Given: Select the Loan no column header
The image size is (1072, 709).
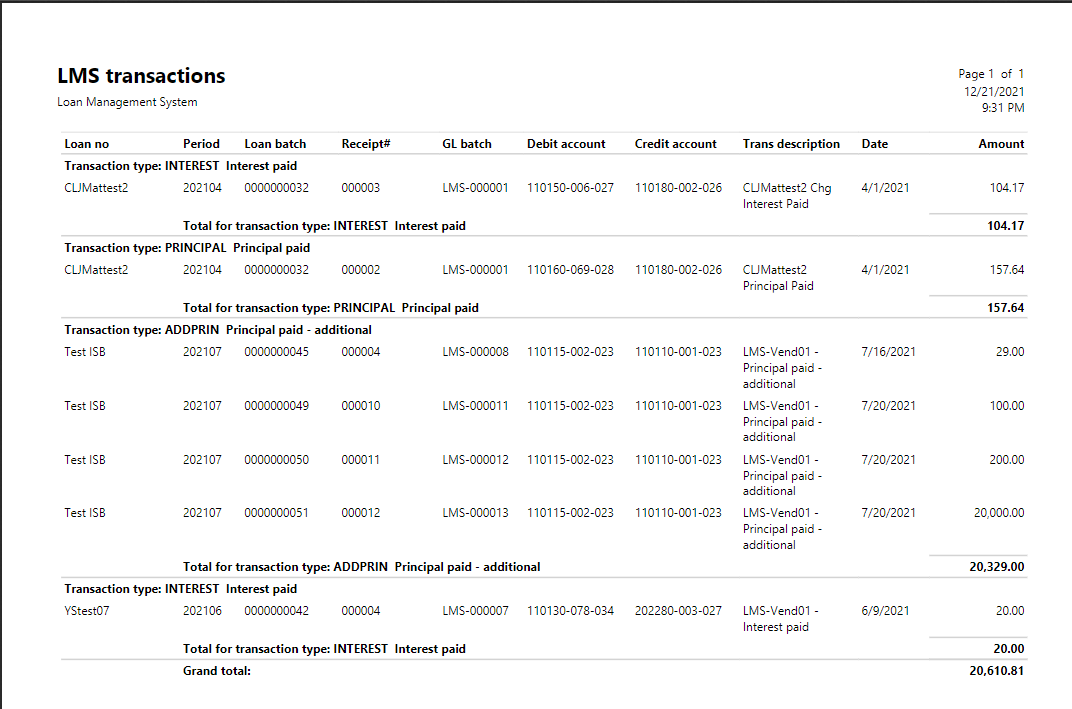Looking at the screenshot, I should tap(83, 143).
